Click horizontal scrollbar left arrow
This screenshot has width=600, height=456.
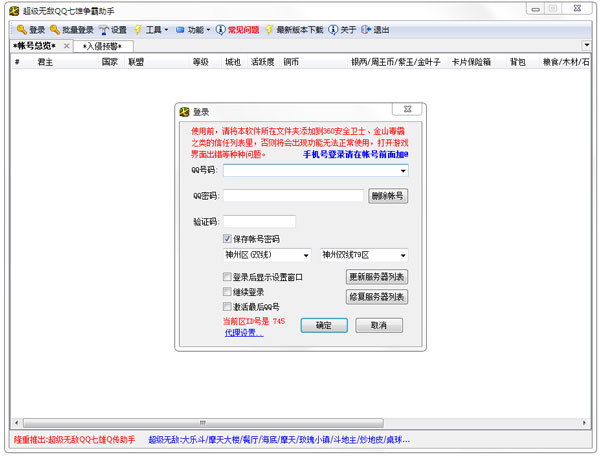[16, 423]
